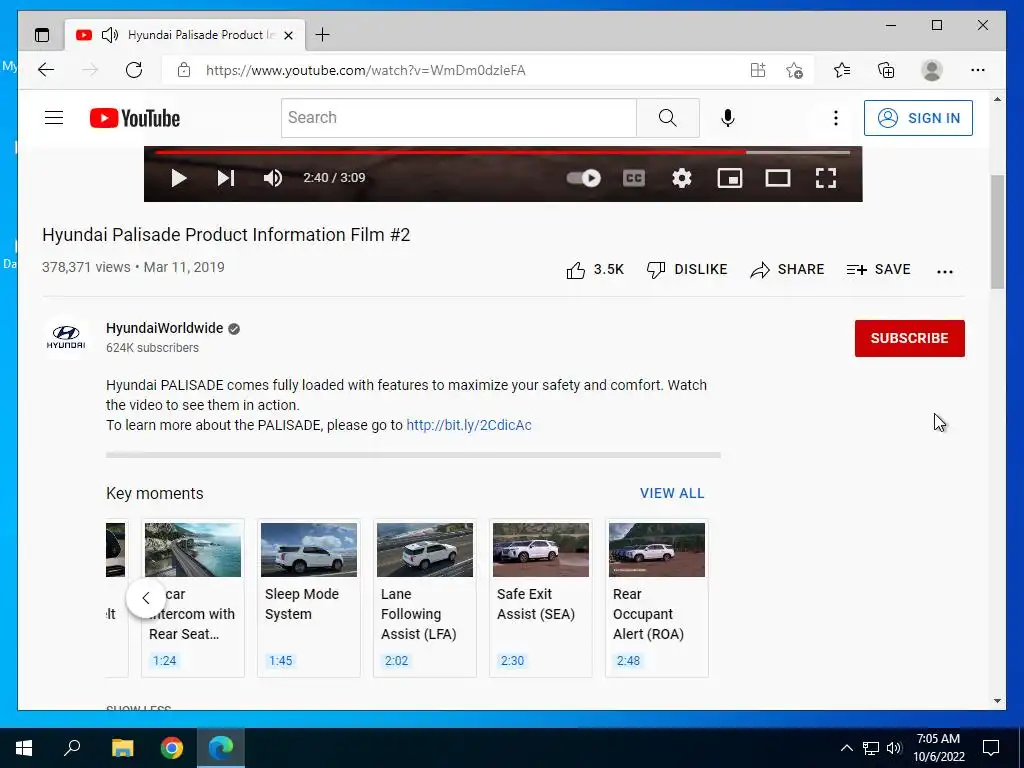Like the video thumbs up
The height and width of the screenshot is (768, 1024).
(x=595, y=270)
